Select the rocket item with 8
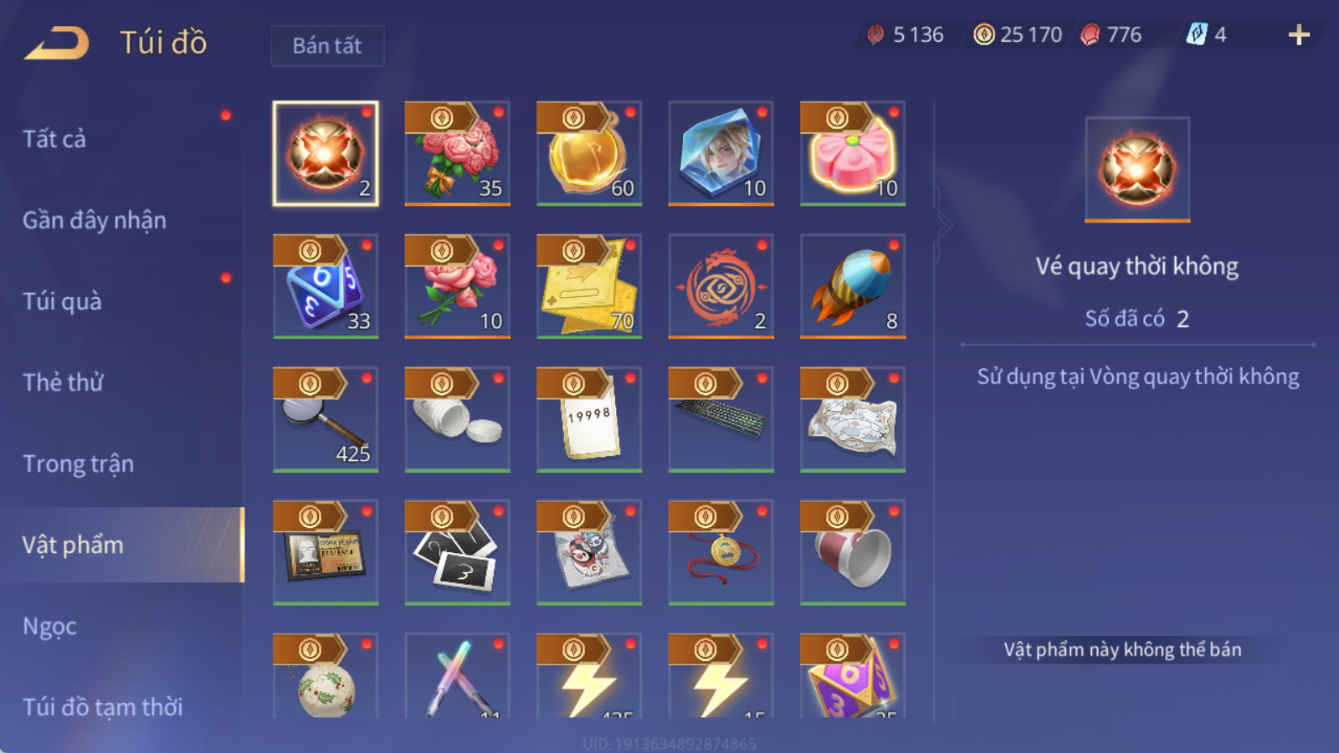 [853, 286]
